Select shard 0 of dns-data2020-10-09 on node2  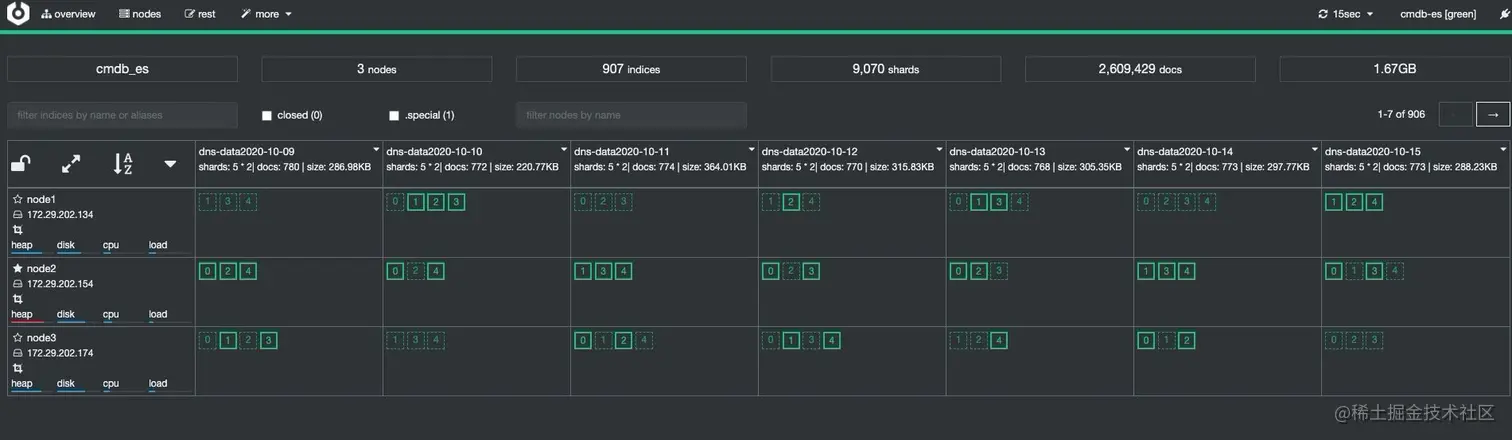[207, 271]
